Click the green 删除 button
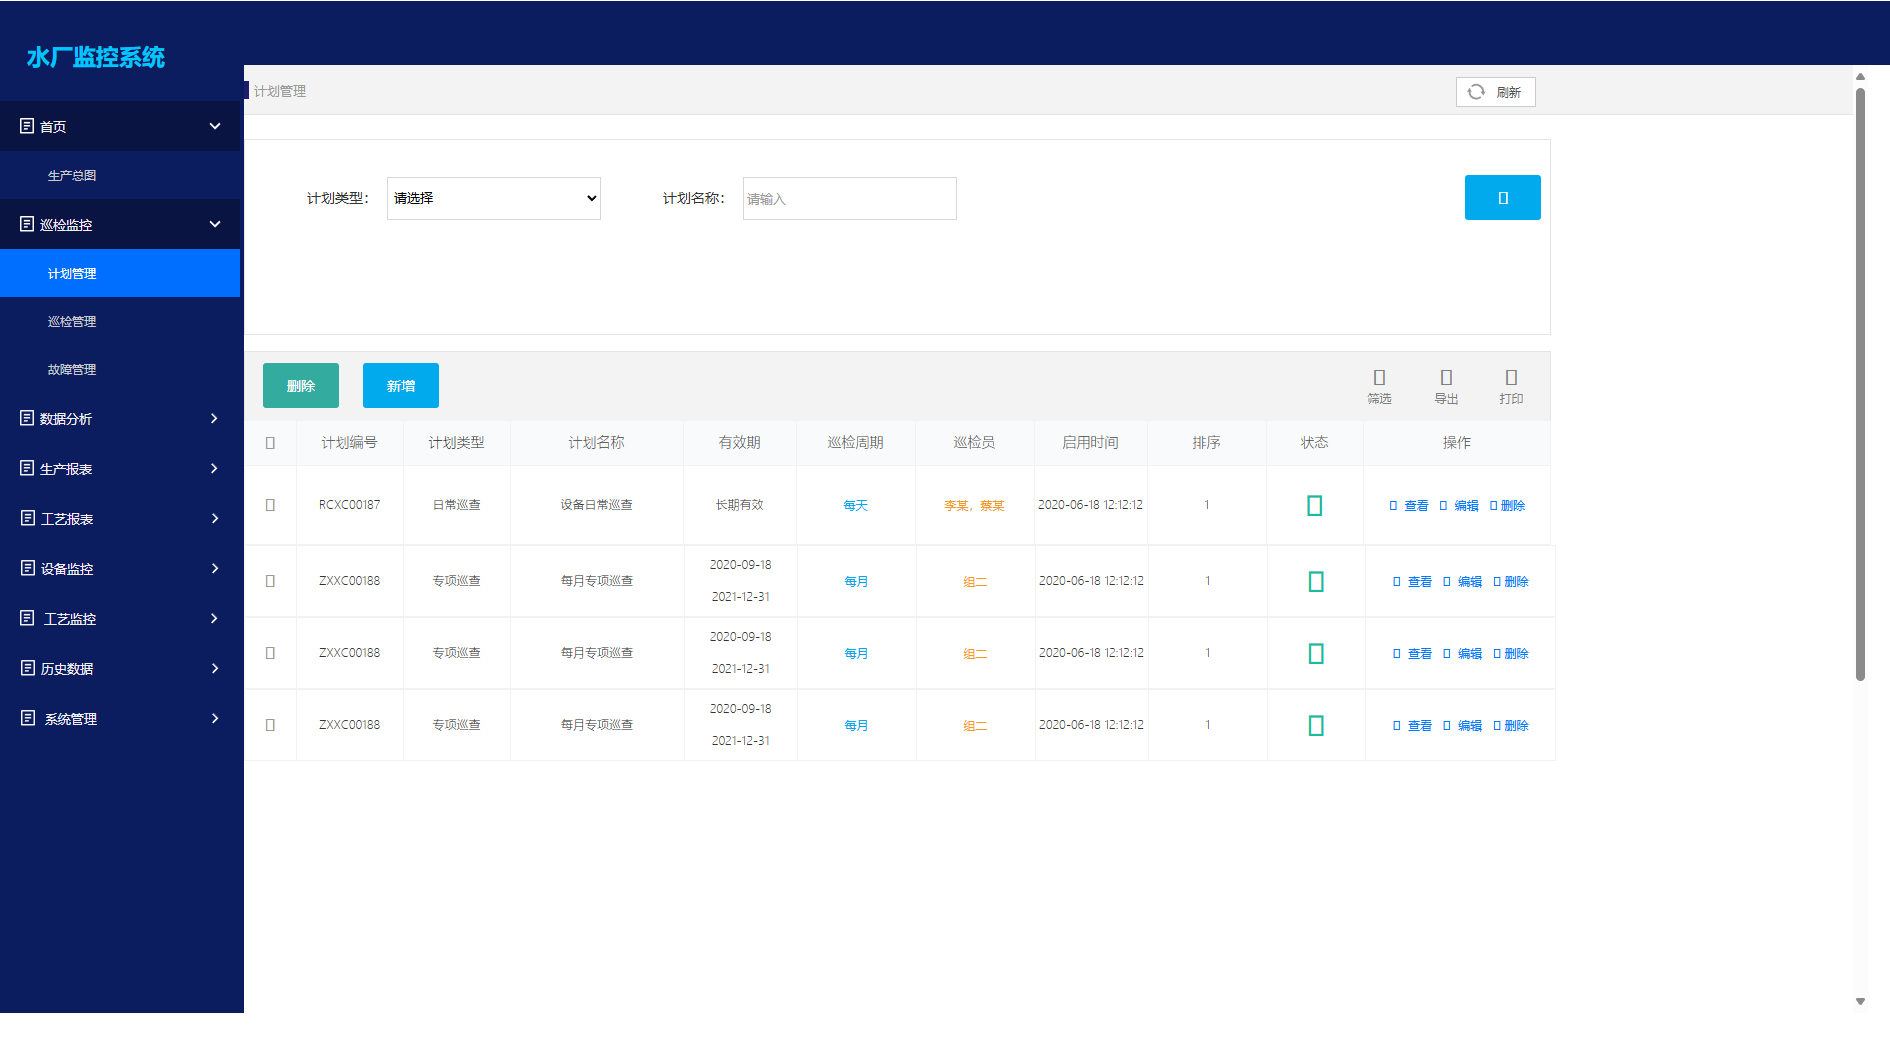This screenshot has width=1890, height=1054. 301,385
